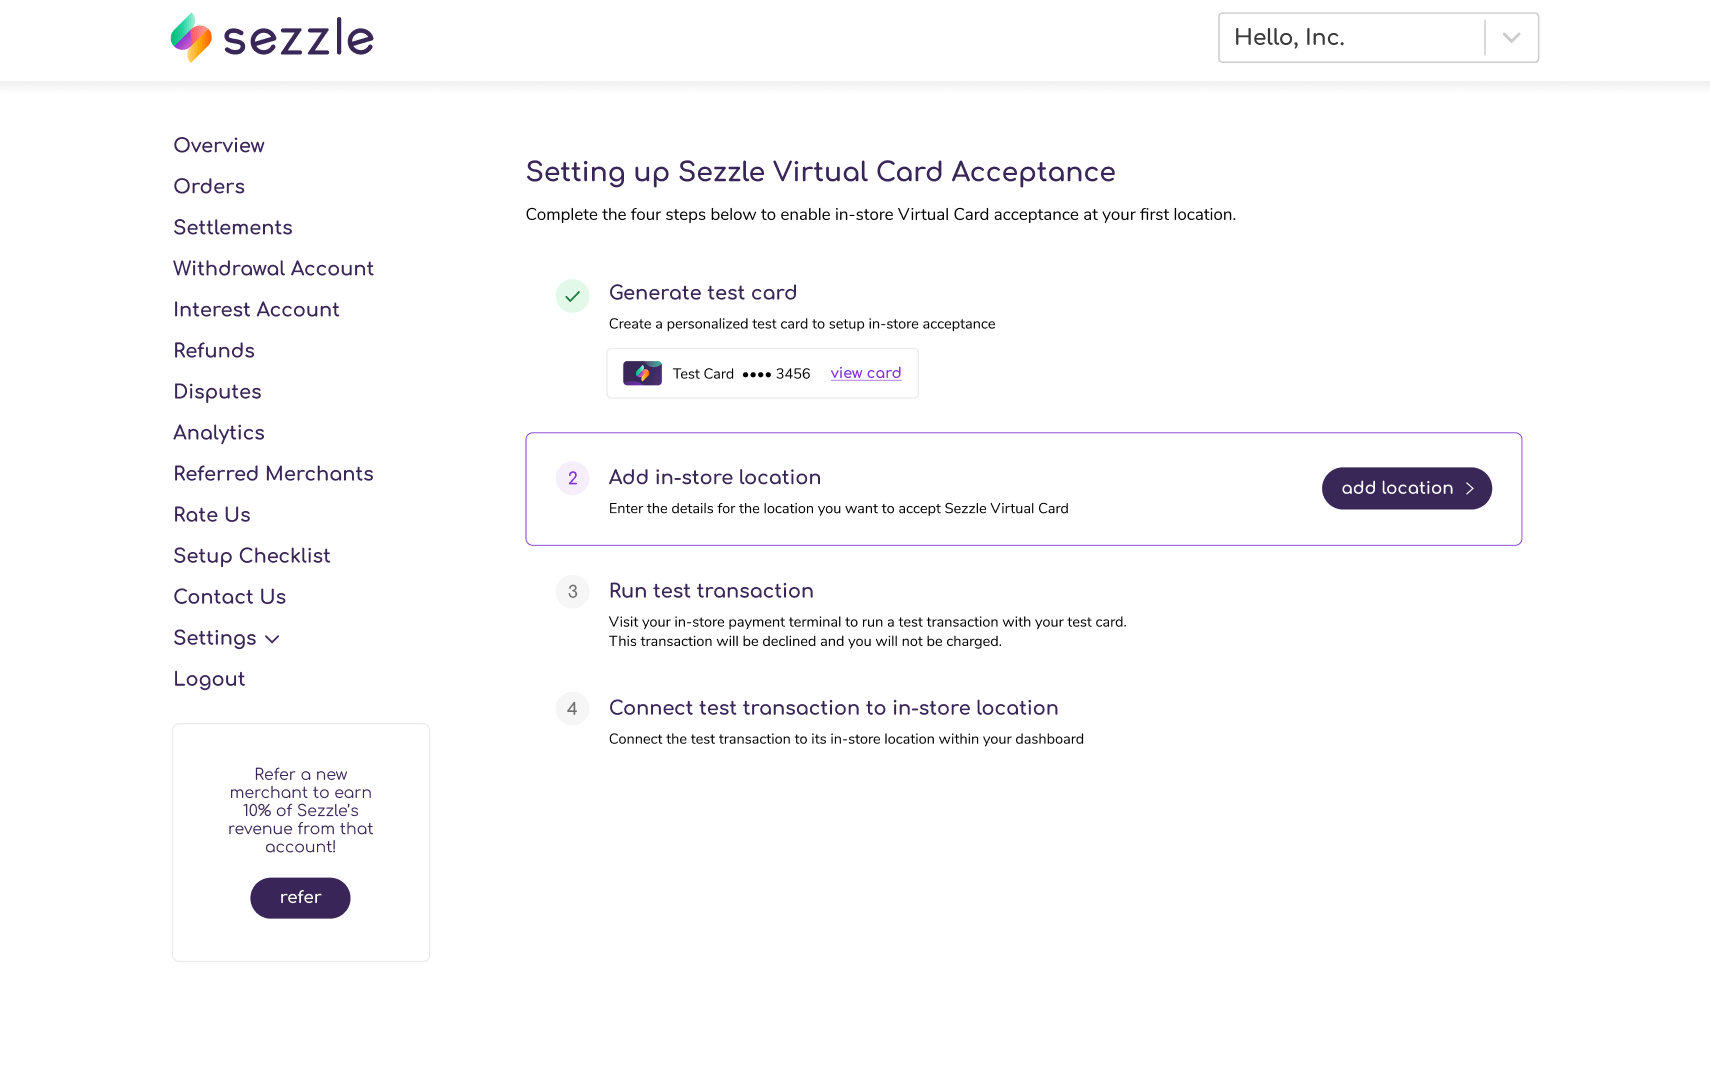The height and width of the screenshot is (1070, 1710).
Task: Click the green checkmark step icon
Action: click(x=573, y=296)
